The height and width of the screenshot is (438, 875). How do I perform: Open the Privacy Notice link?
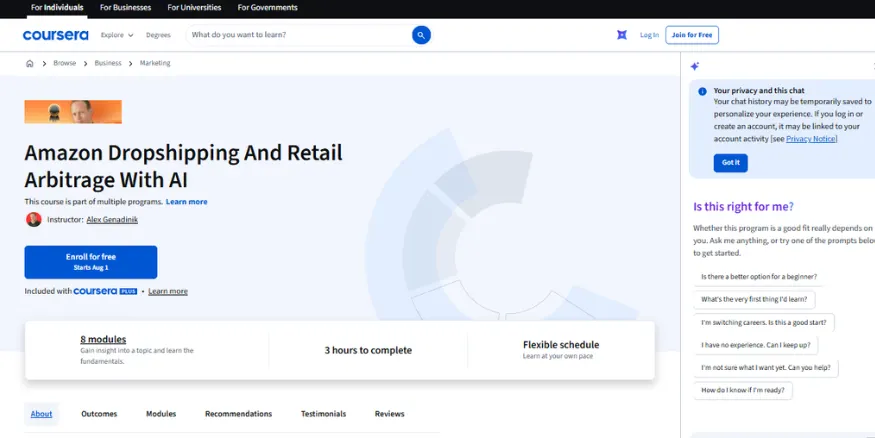point(811,139)
